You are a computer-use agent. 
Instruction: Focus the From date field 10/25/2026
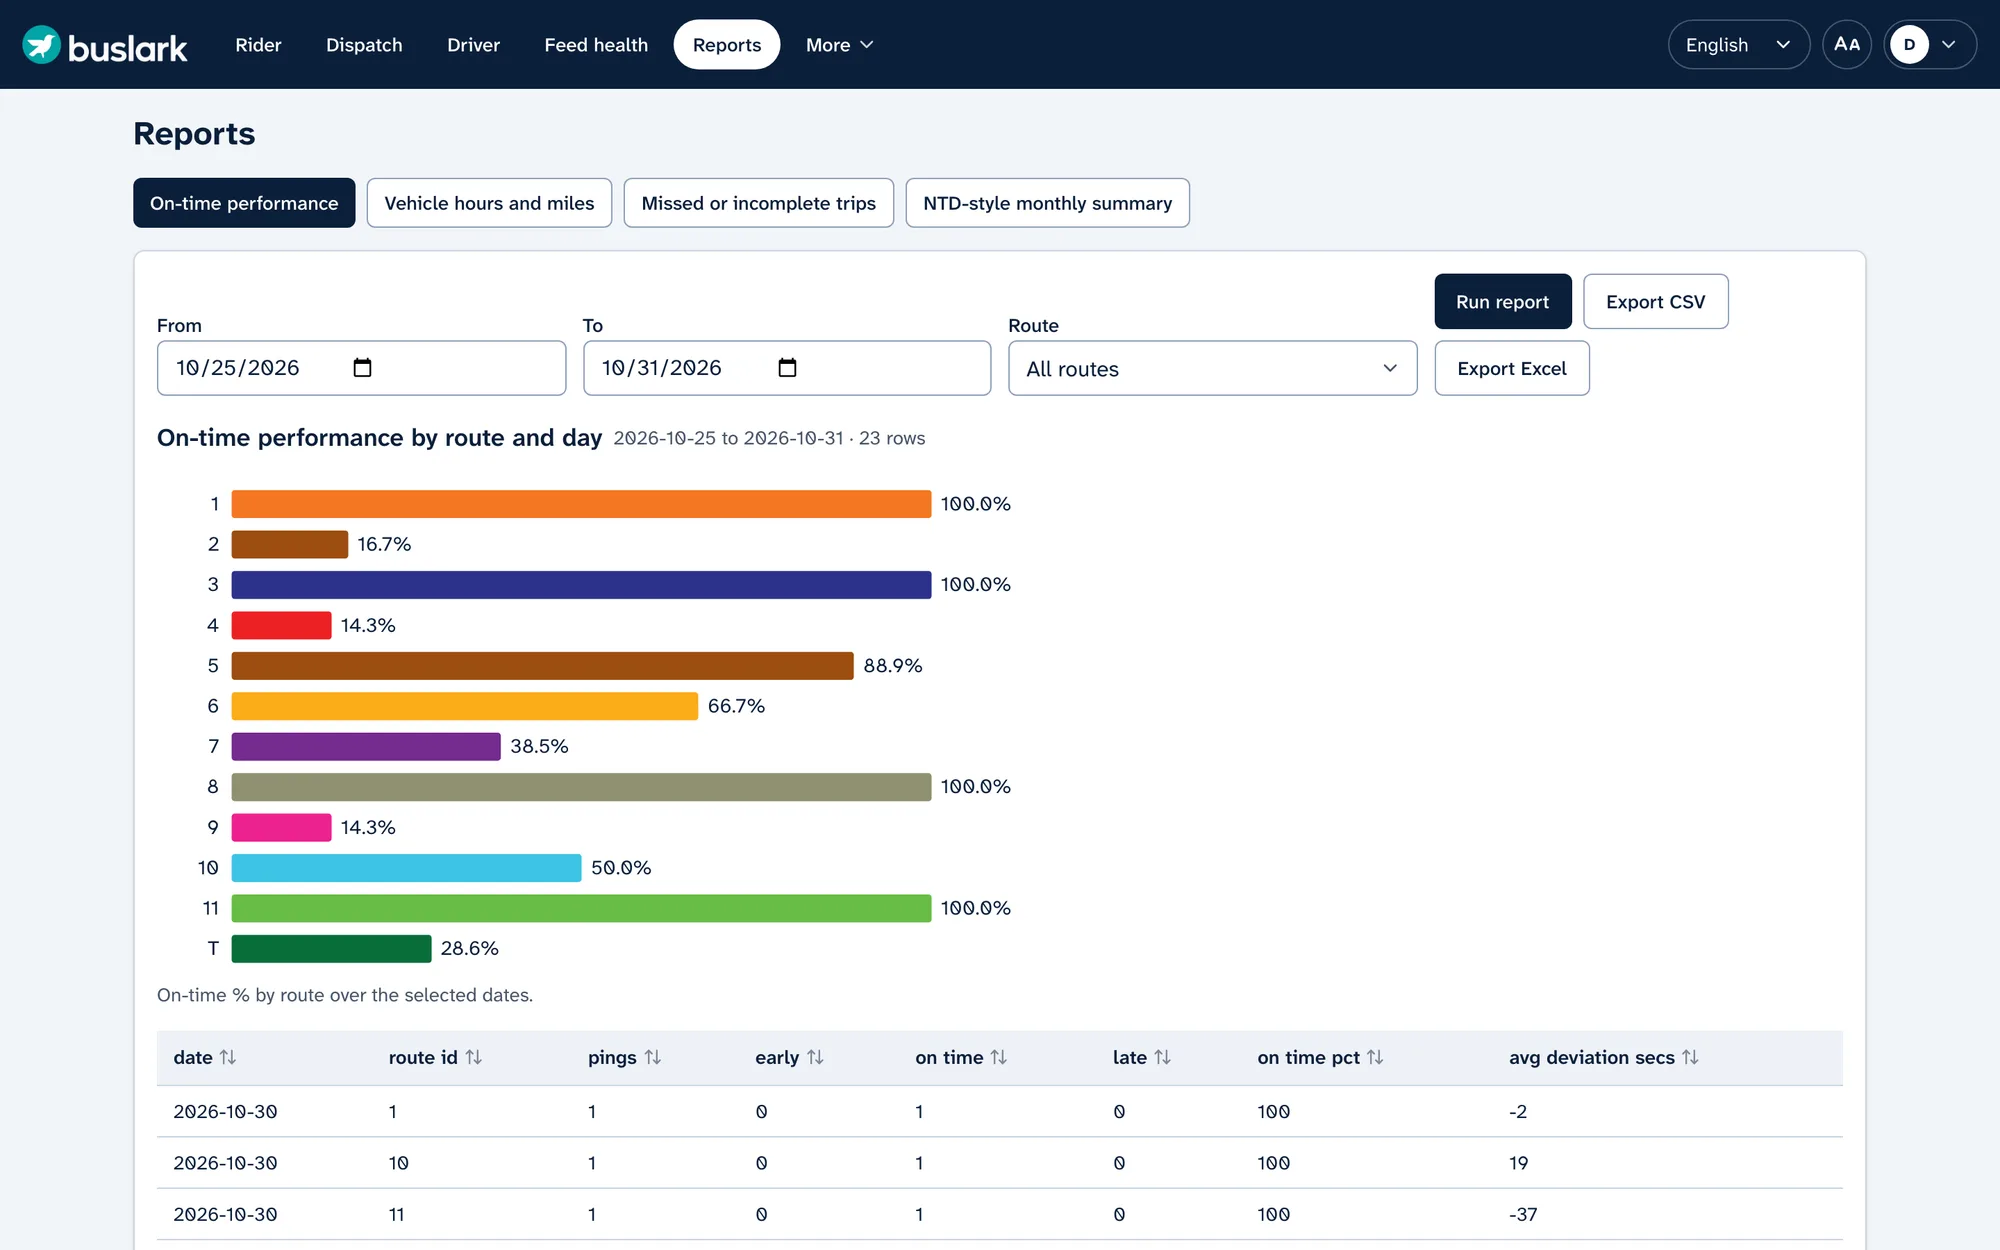361,368
